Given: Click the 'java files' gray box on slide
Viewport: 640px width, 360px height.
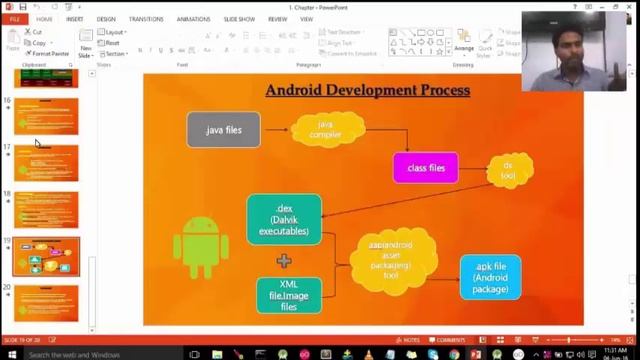Looking at the screenshot, I should pyautogui.click(x=224, y=130).
